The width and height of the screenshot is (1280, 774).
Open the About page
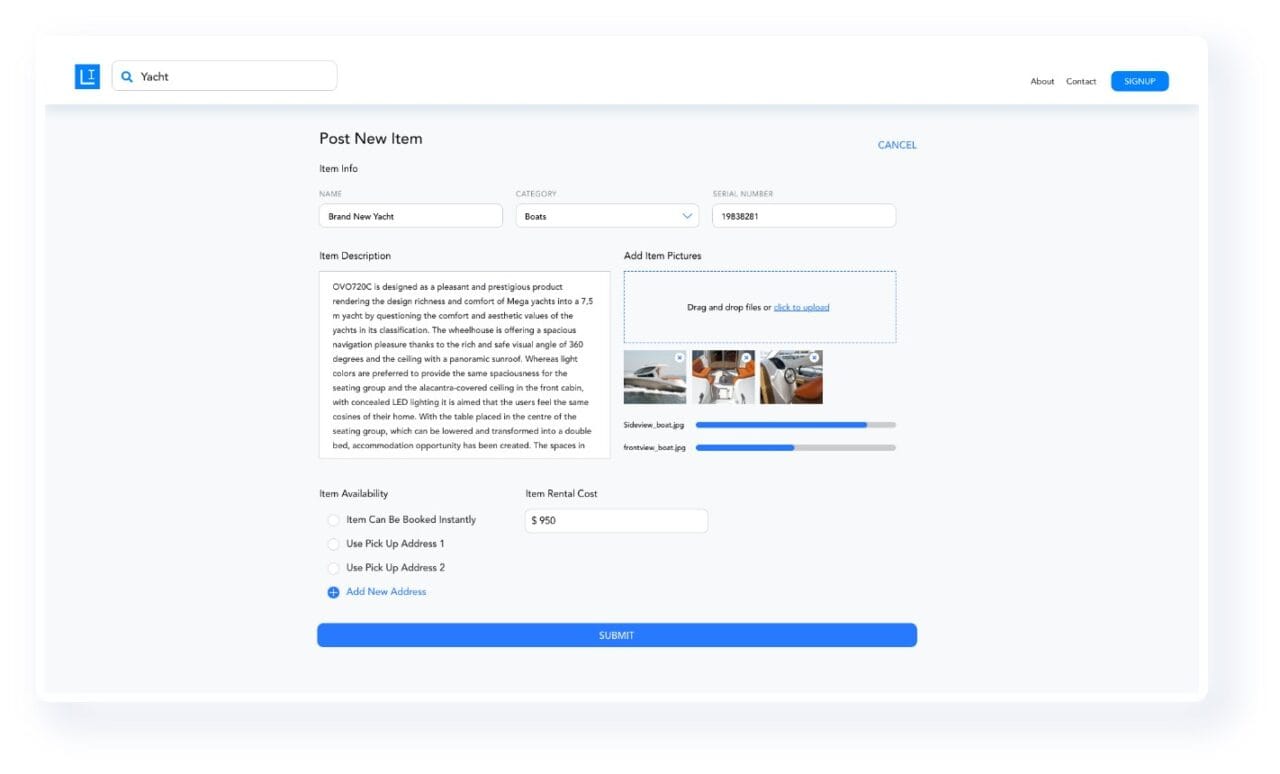point(1042,81)
